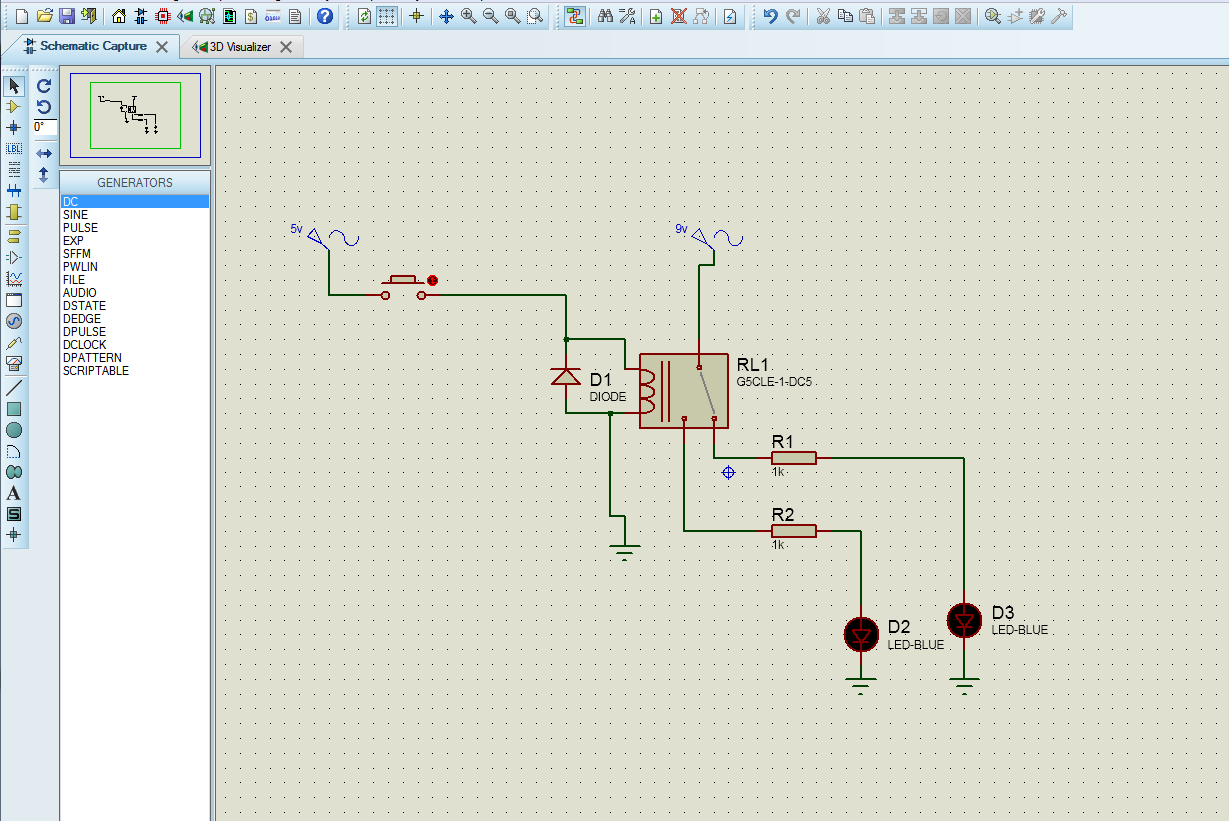Go to the Home page icon
Image resolution: width=1229 pixels, height=821 pixels.
point(119,16)
